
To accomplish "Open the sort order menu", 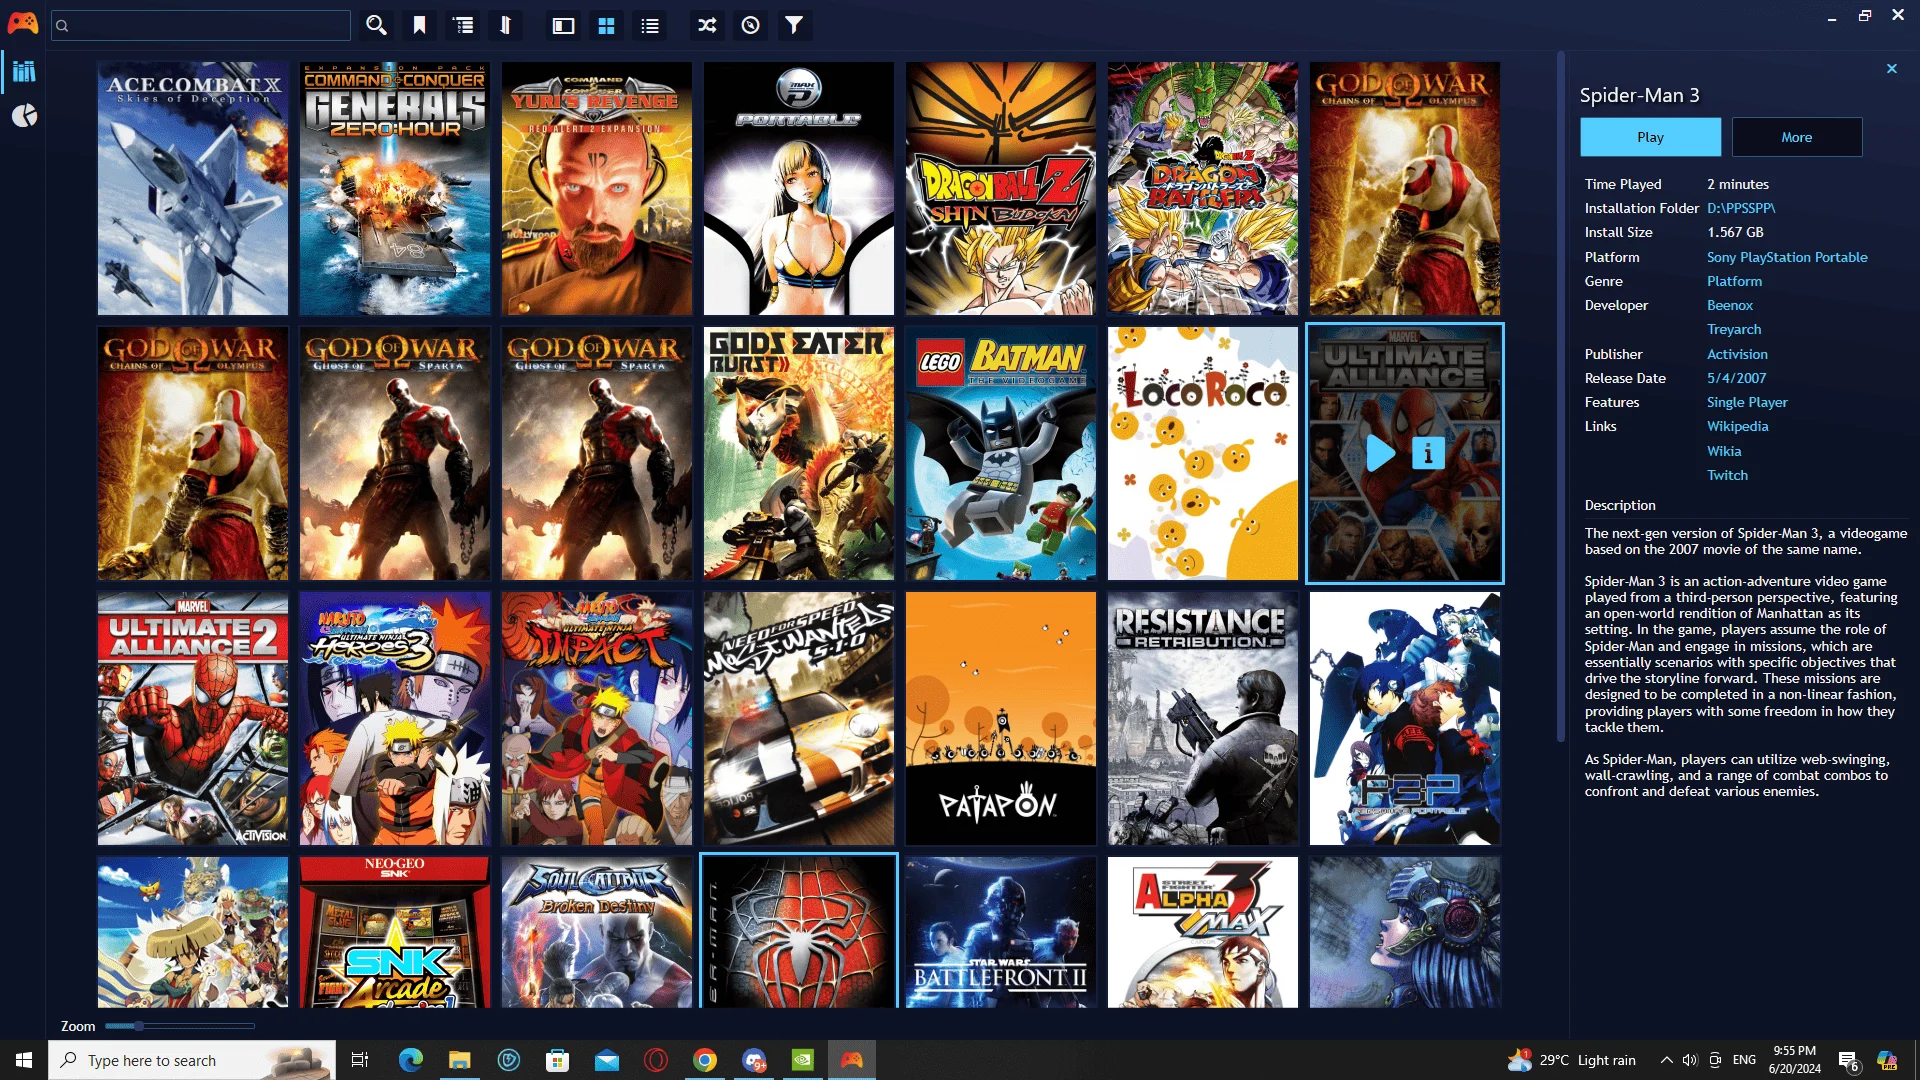I will click(506, 25).
